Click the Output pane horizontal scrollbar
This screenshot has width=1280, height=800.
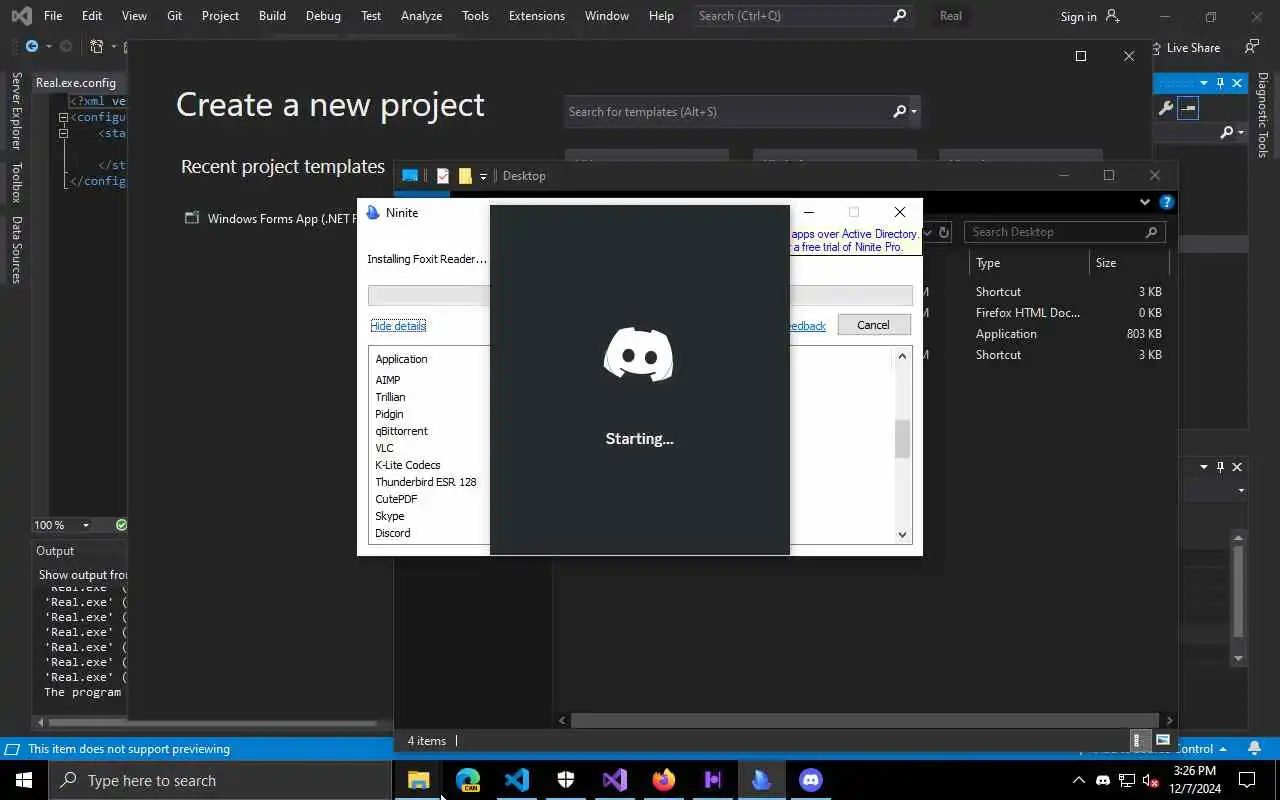[x=214, y=721]
